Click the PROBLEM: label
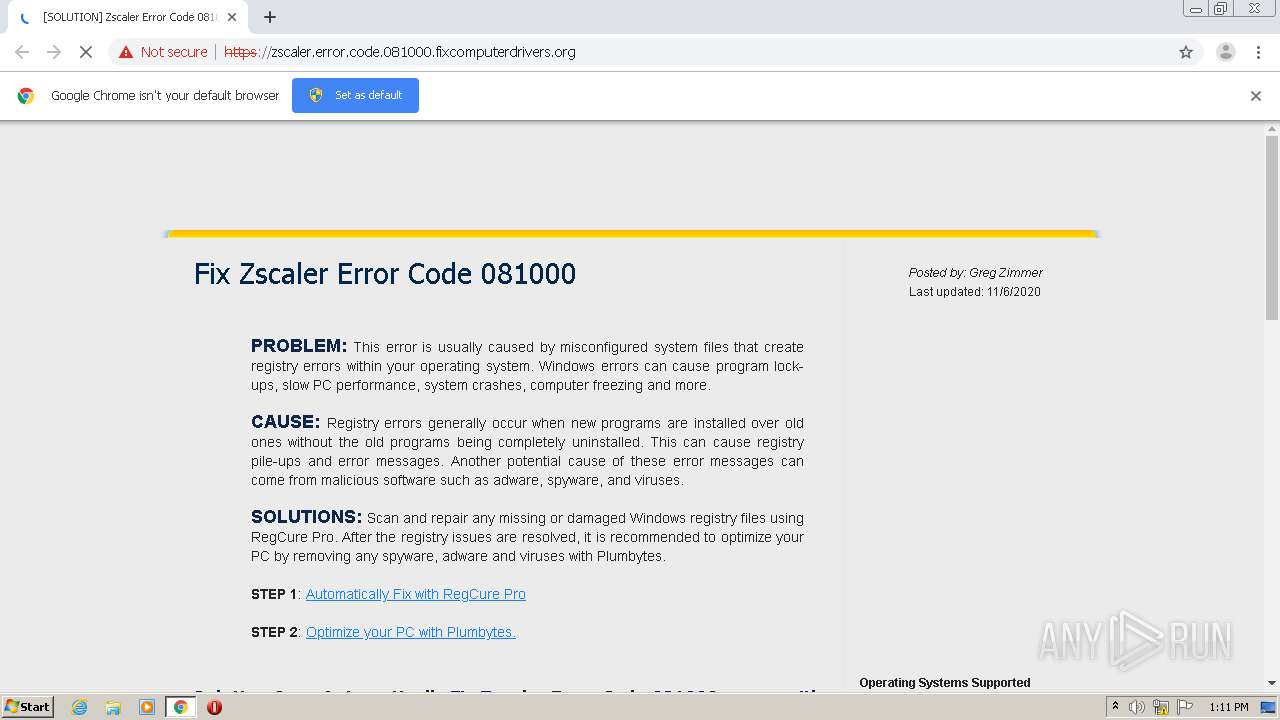The height and width of the screenshot is (720, 1280). [299, 346]
